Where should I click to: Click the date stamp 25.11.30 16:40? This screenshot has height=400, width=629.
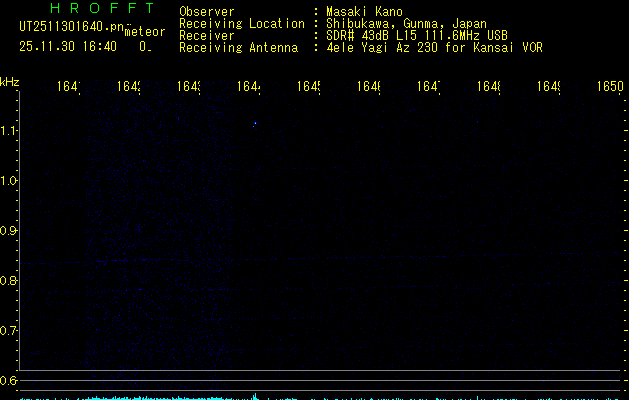68,47
